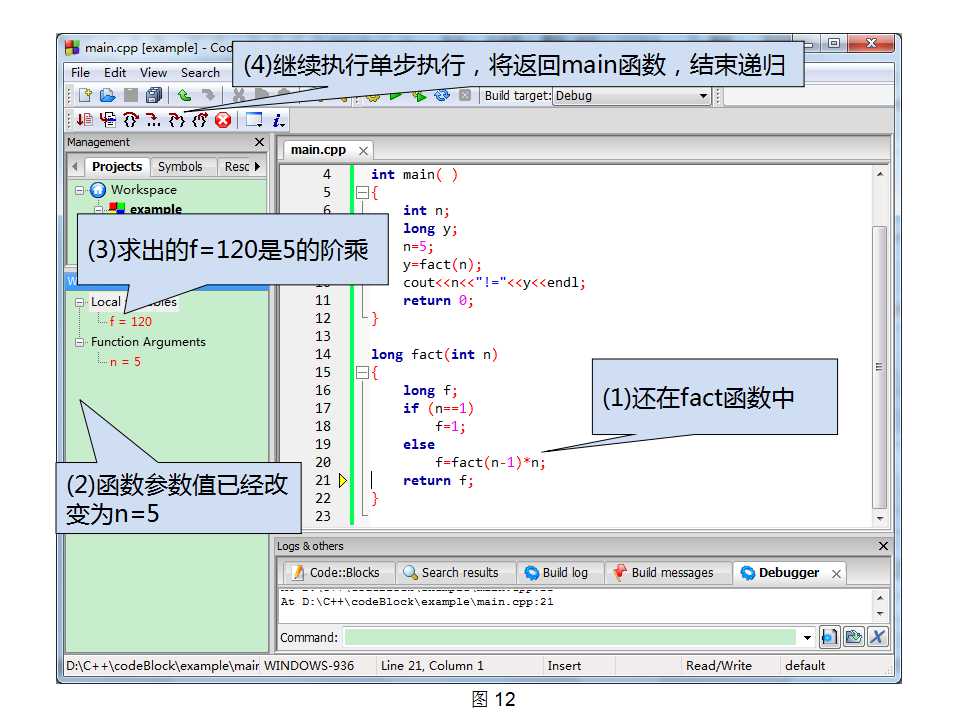Click the left arrow of the Management tabs
The image size is (960, 720).
75,167
